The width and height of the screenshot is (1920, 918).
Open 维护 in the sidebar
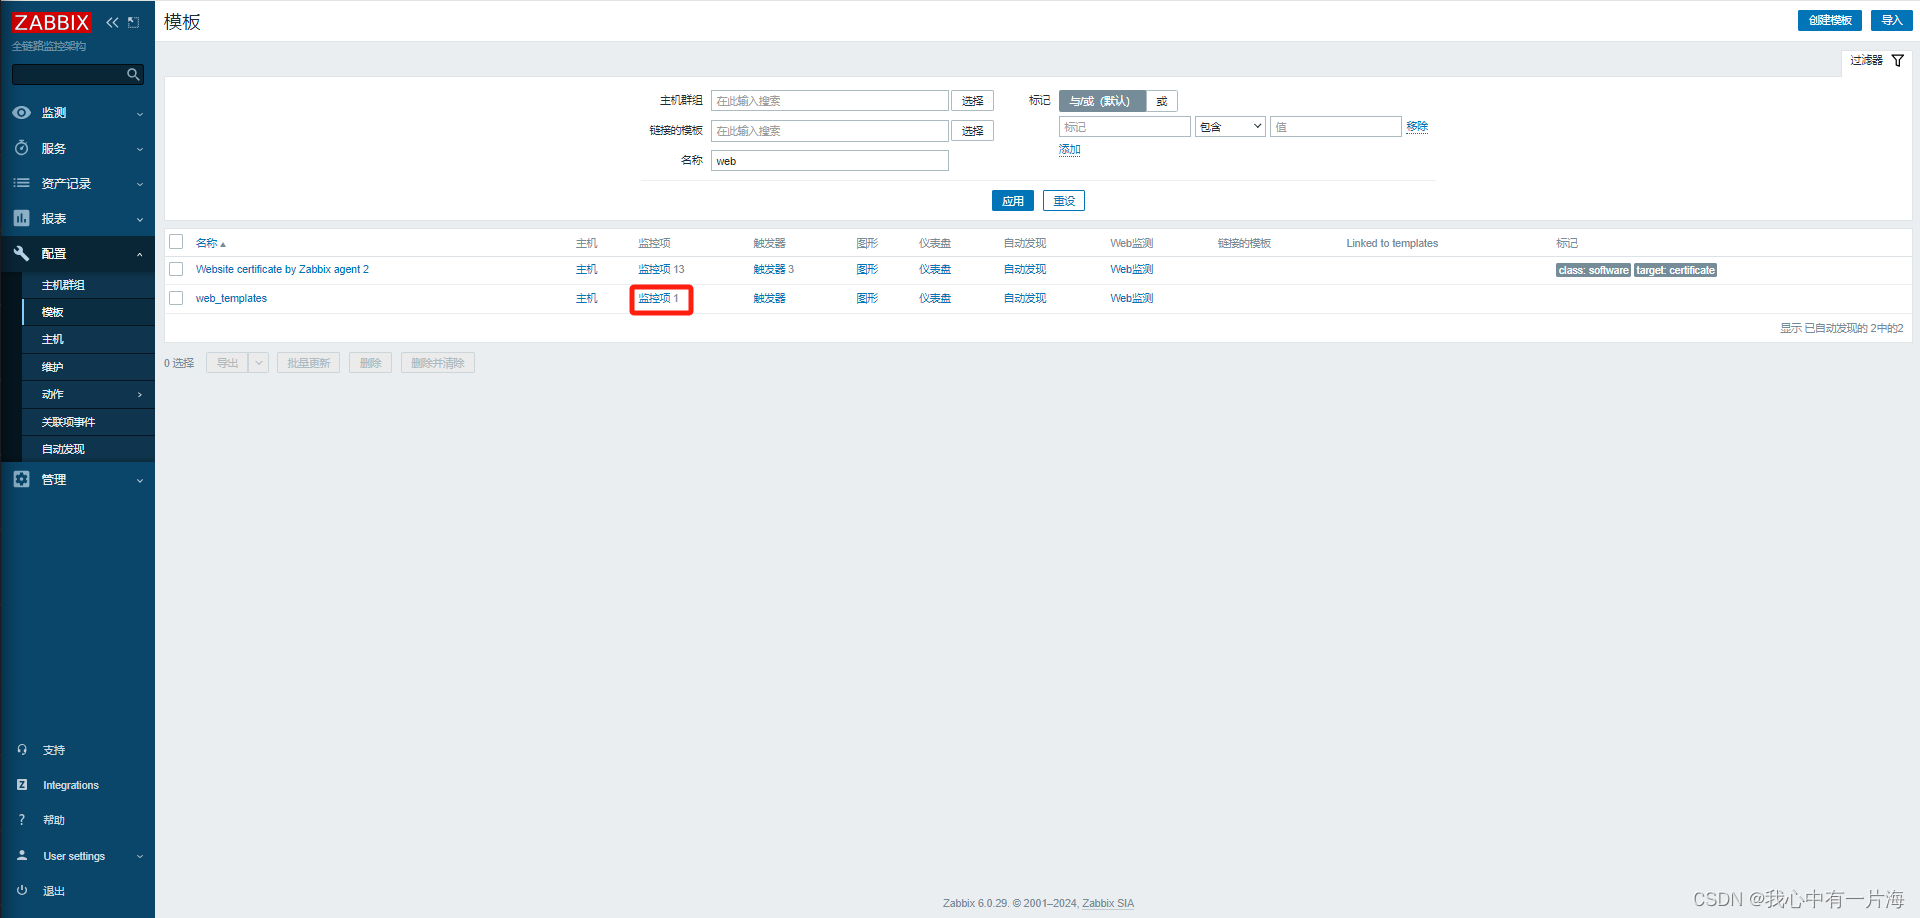tap(88, 367)
